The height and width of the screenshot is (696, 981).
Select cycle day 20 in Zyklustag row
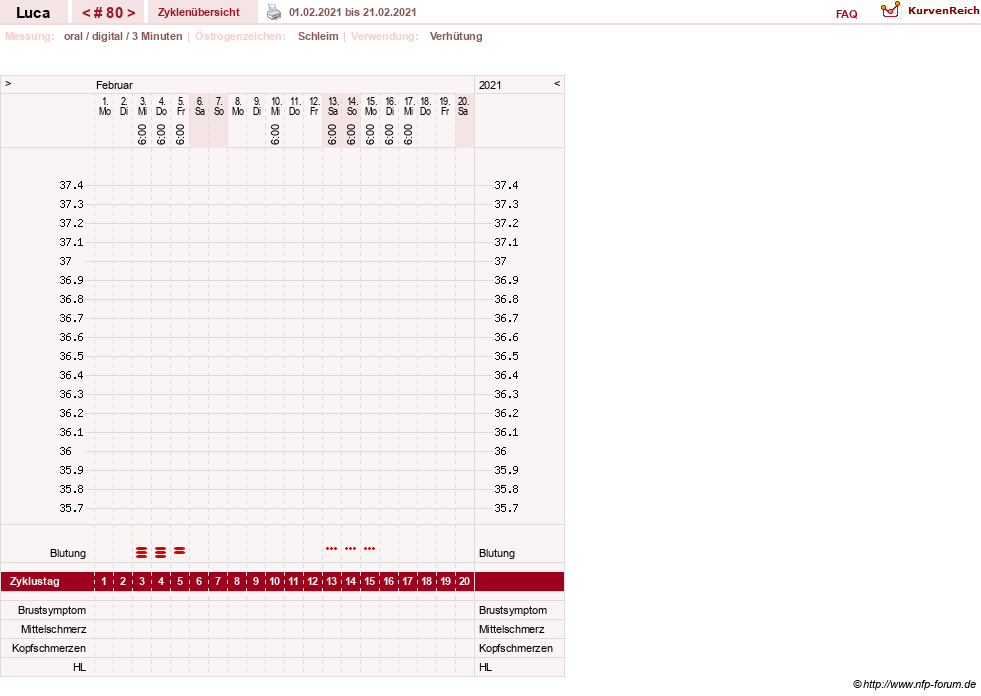pyautogui.click(x=464, y=581)
